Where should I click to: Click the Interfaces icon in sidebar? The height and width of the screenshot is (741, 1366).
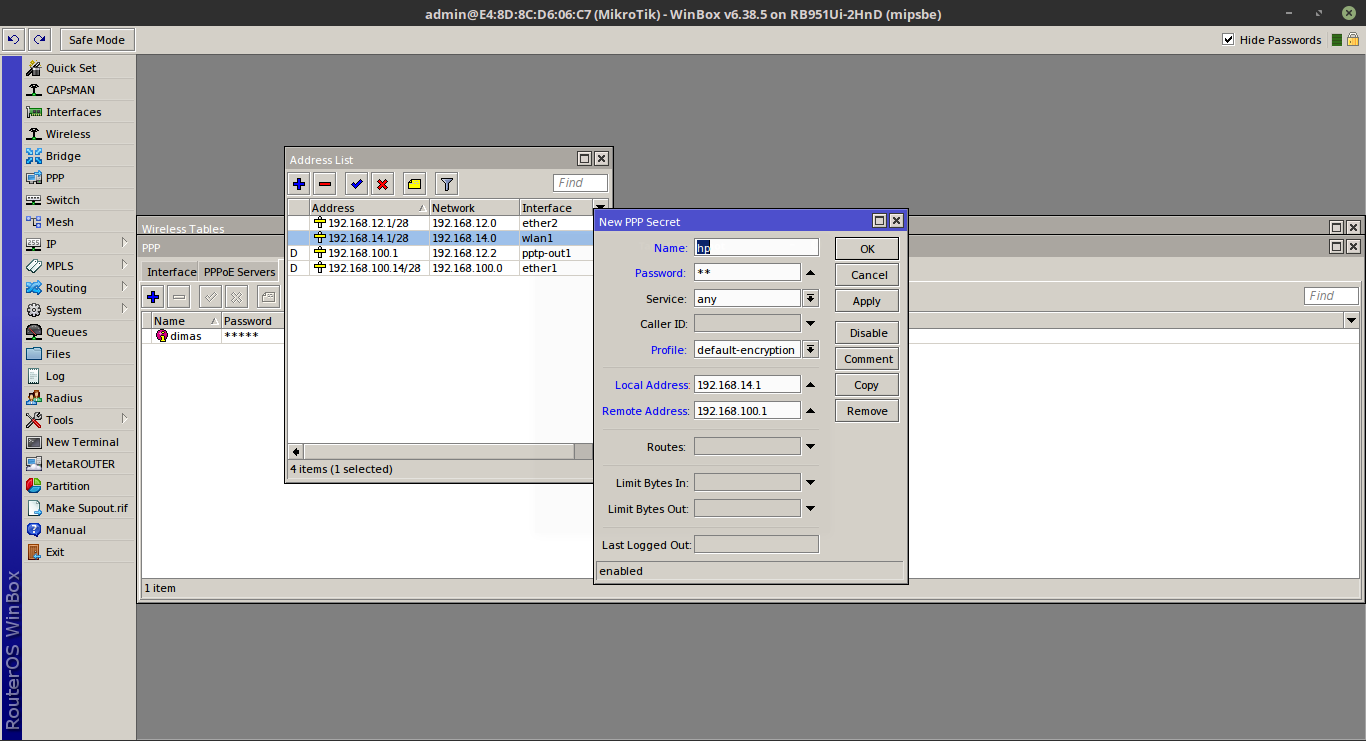[34, 112]
